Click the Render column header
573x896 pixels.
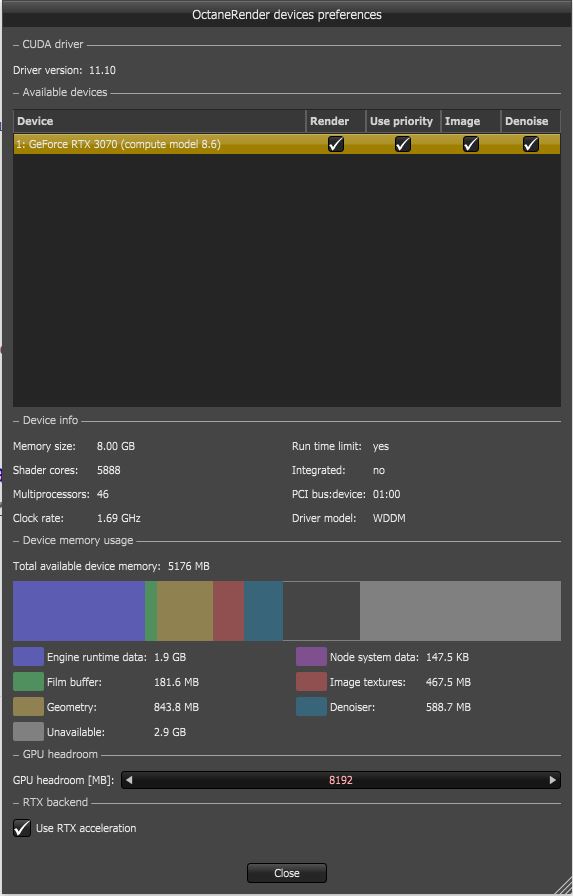[x=336, y=121]
